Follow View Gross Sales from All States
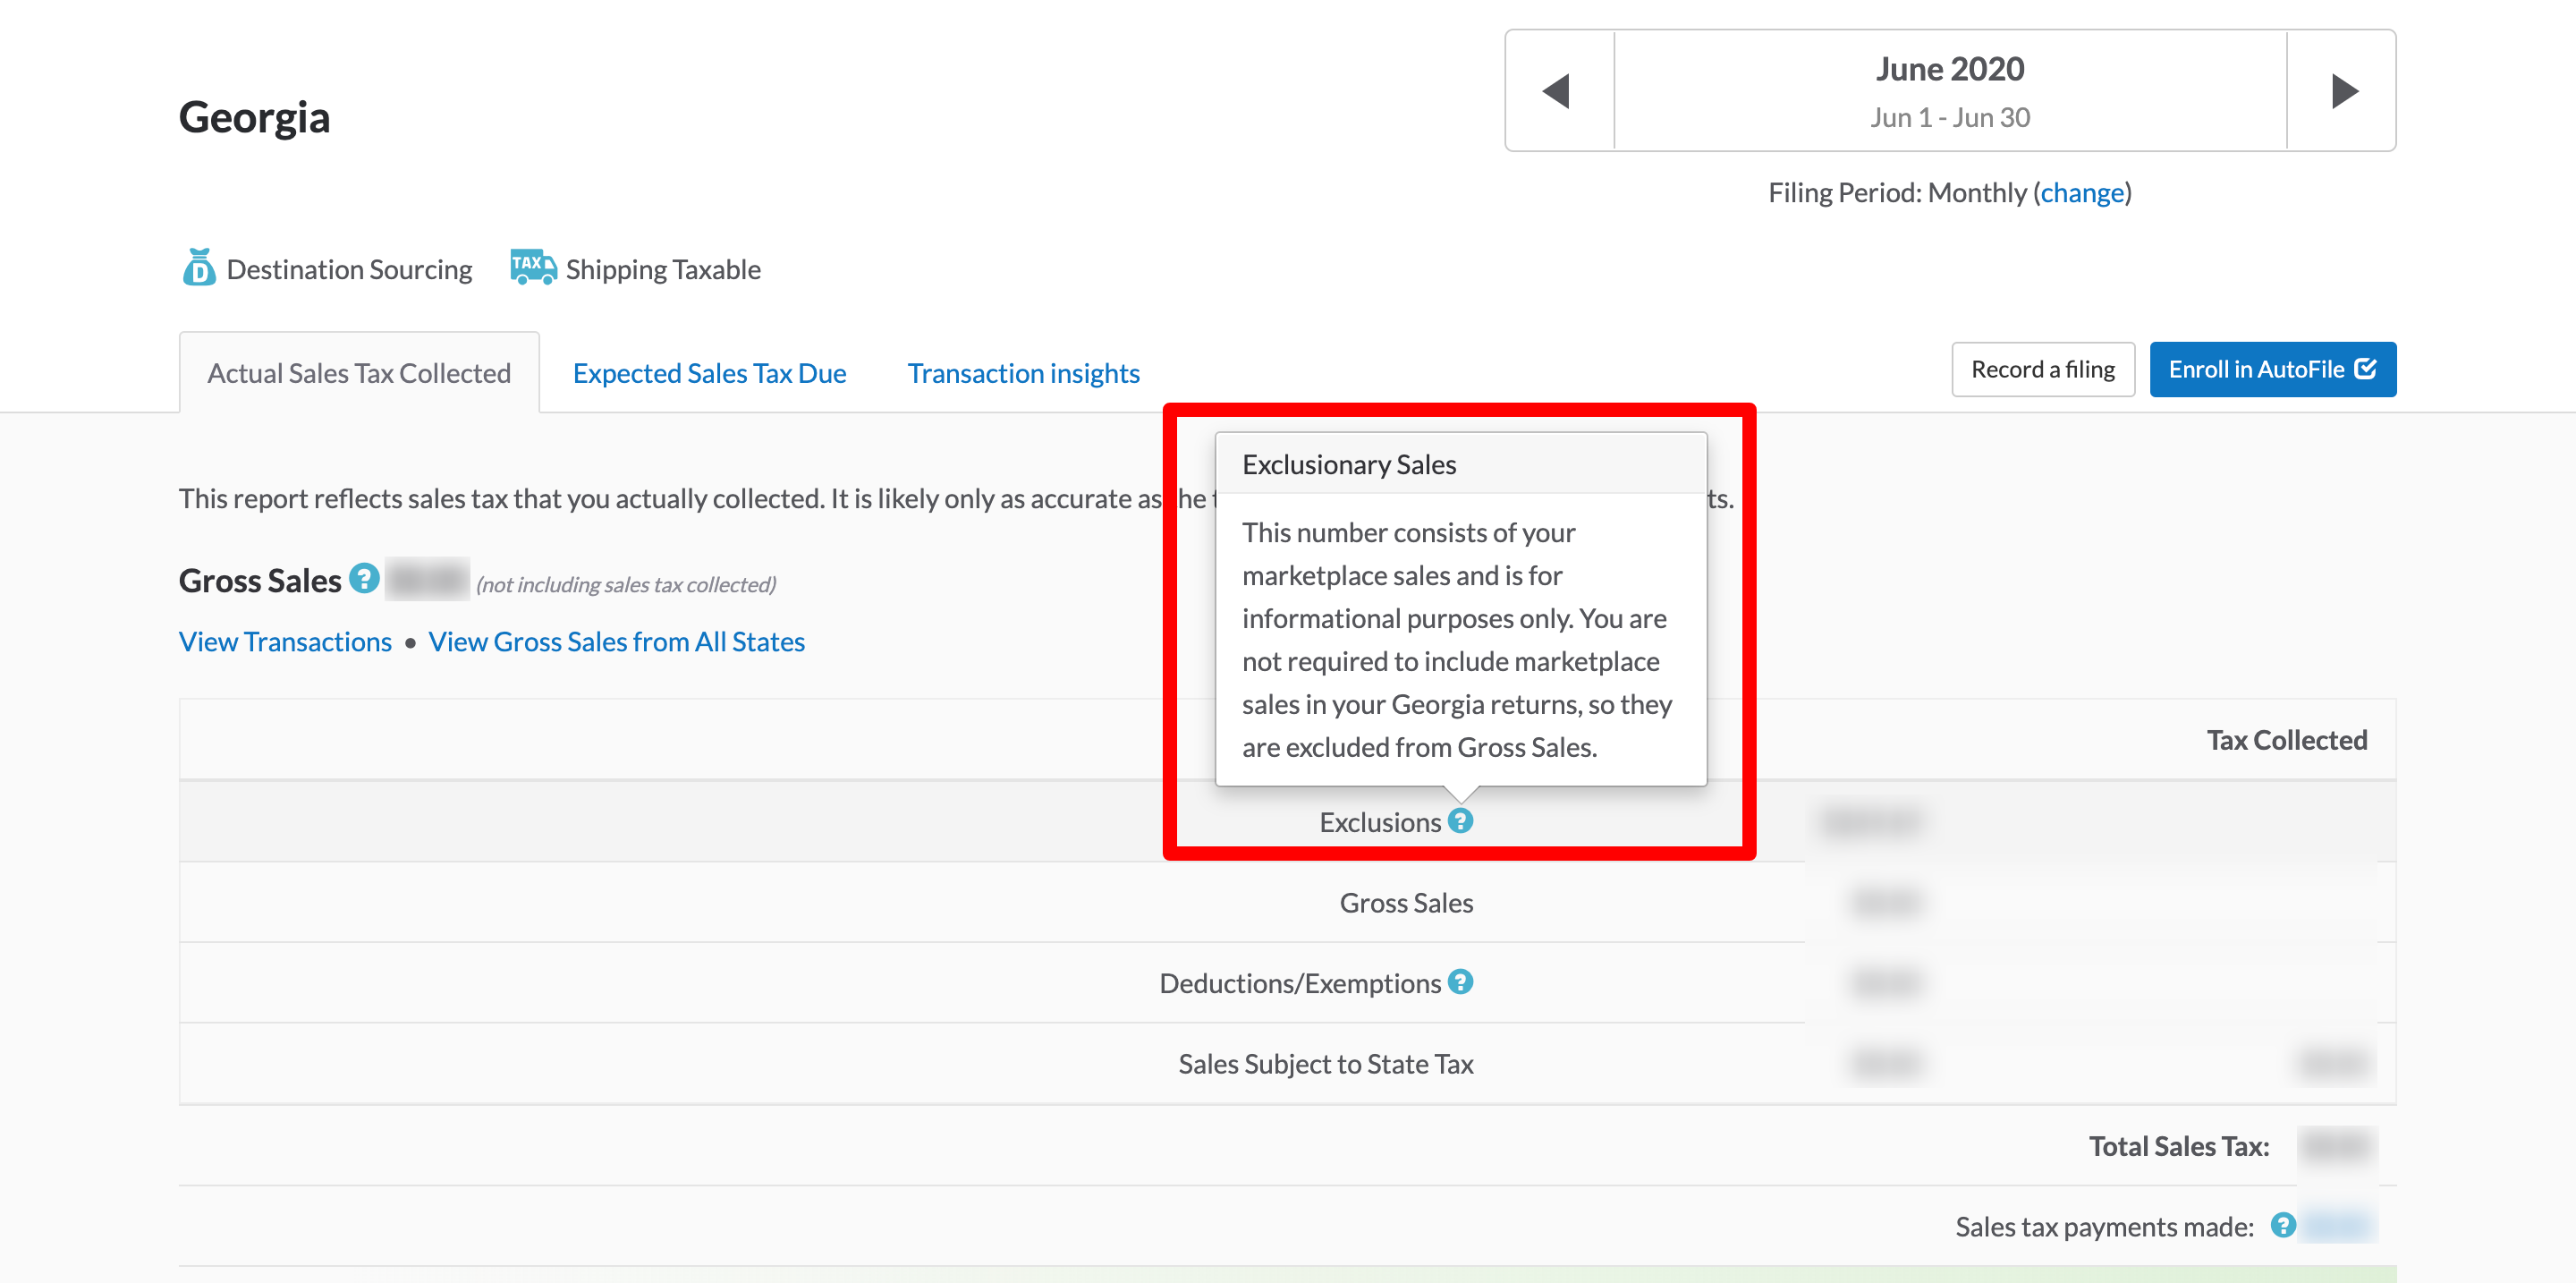Viewport: 2576px width, 1283px height. (x=617, y=641)
